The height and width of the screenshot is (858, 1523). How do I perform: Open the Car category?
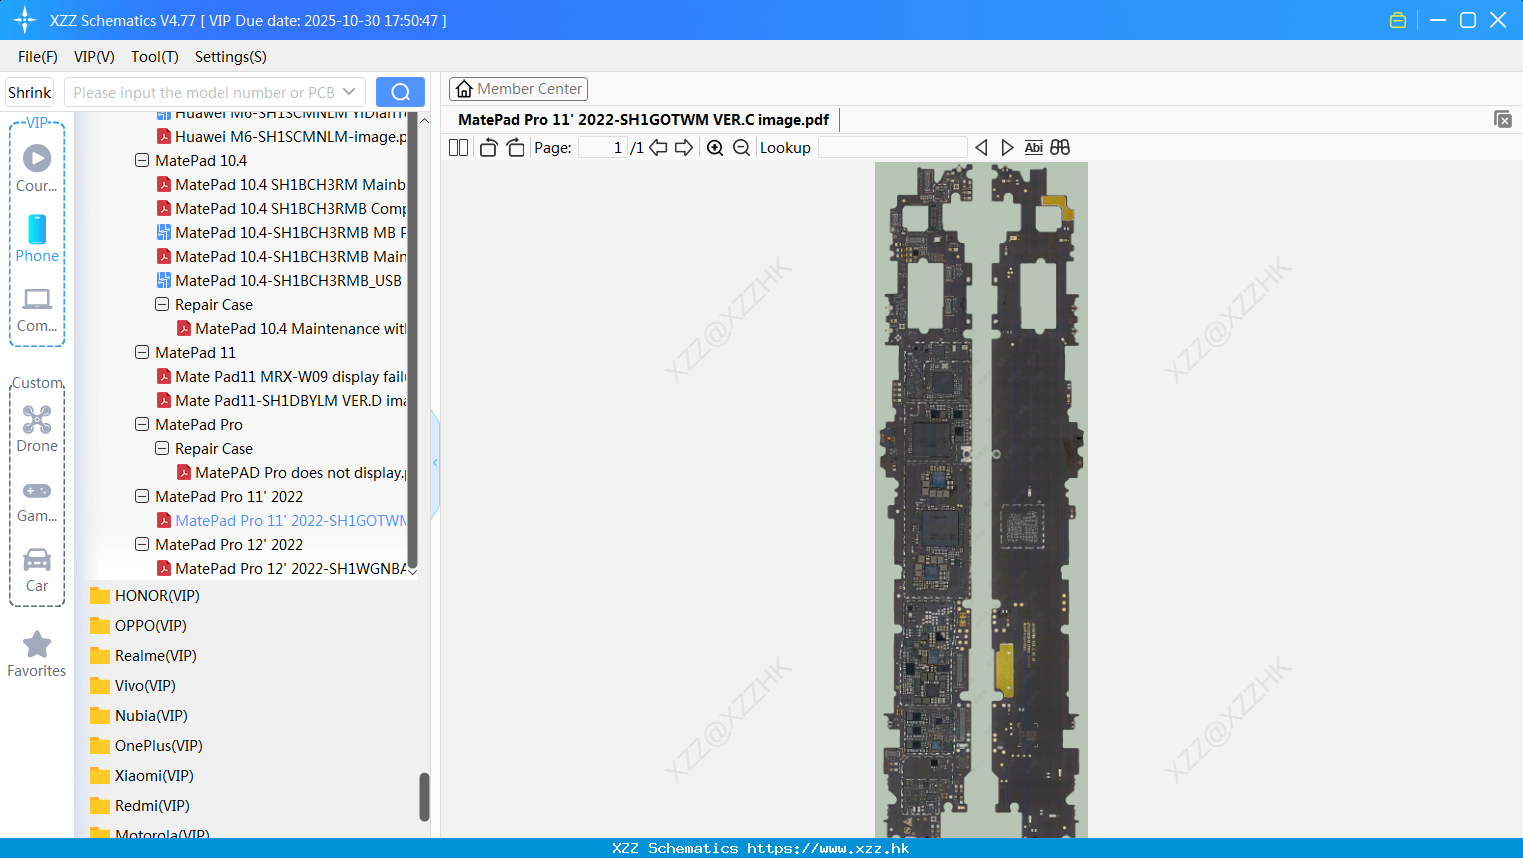[x=37, y=559]
